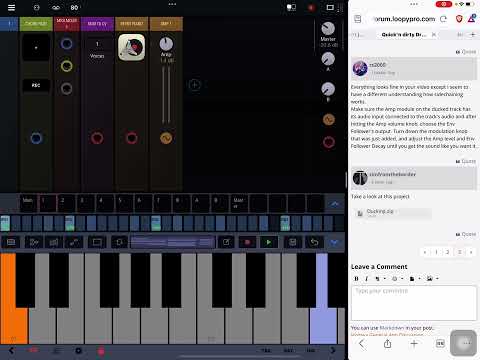Viewport: 480px width, 360px height.
Task: Tap the red record button in transport bar
Action: point(247,242)
